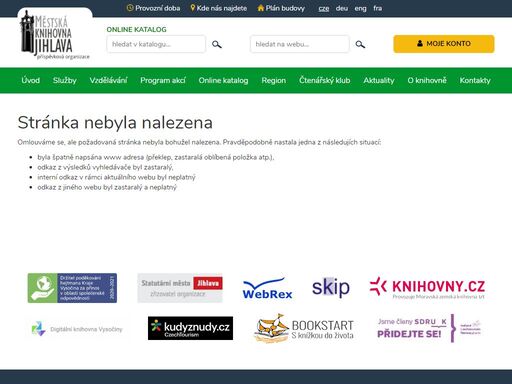Open the kudyznudy.cz banner
The width and height of the screenshot is (512, 384).
190,328
